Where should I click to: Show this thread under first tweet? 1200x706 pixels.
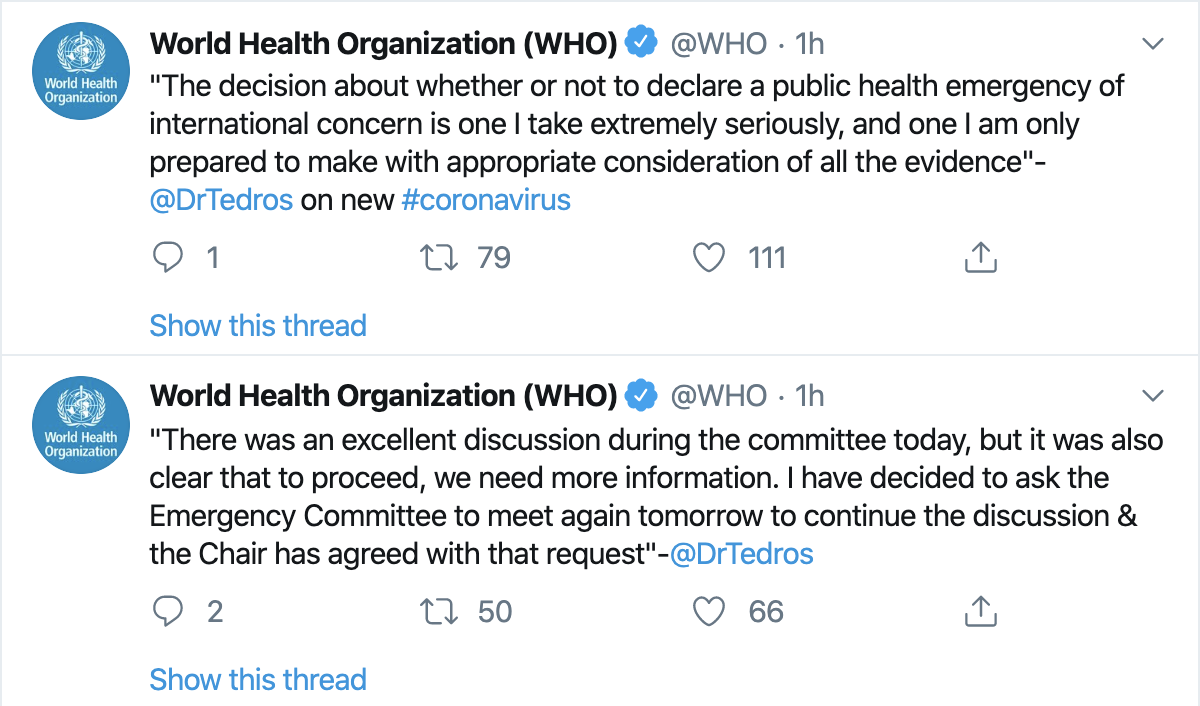pyautogui.click(x=258, y=326)
